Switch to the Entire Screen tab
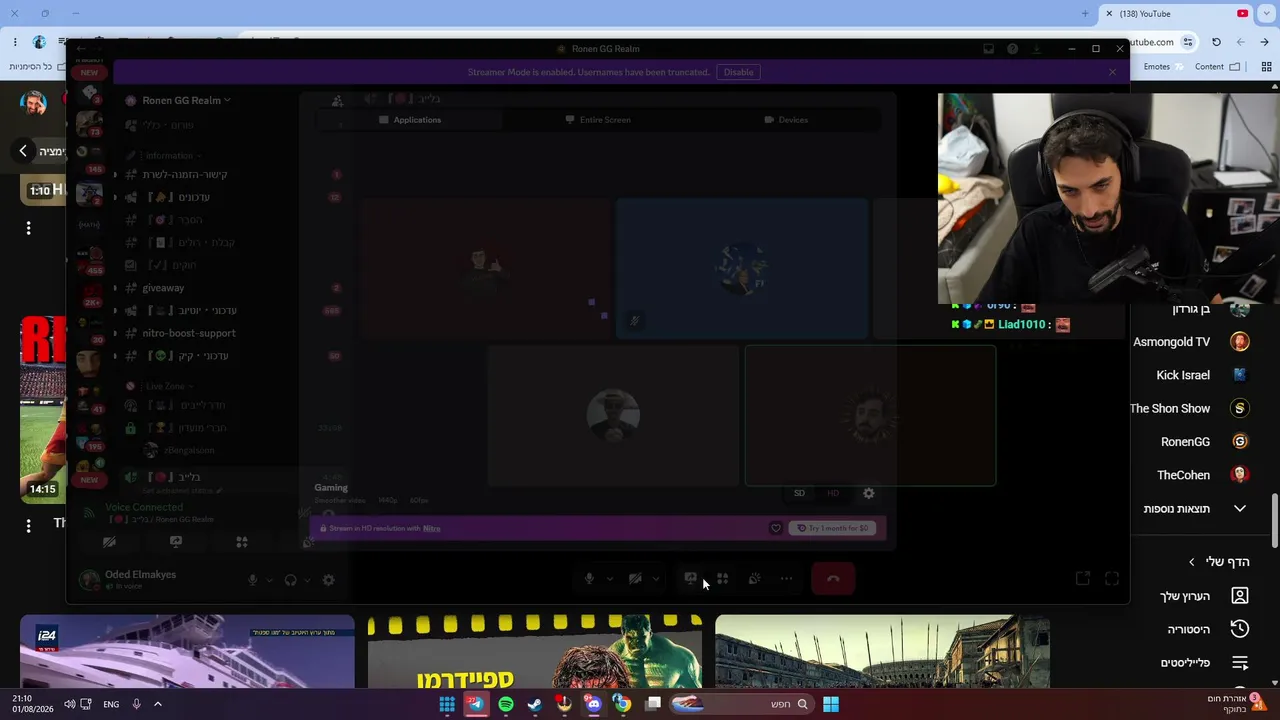The image size is (1280, 720). [x=598, y=120]
